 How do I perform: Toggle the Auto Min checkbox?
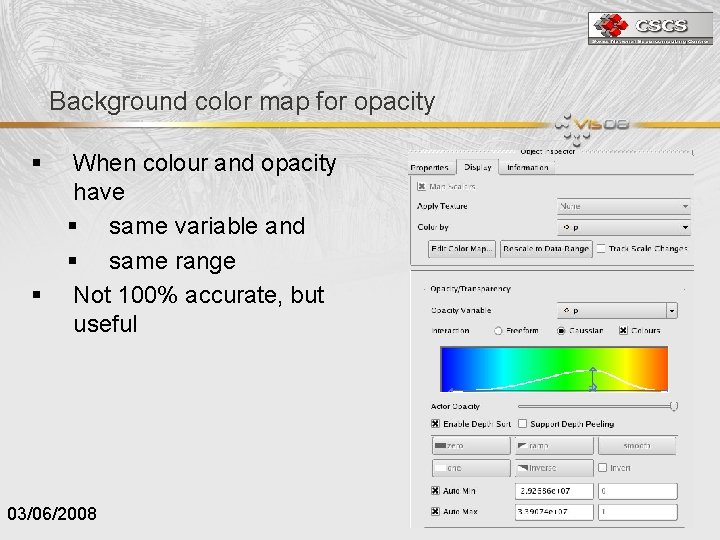click(435, 491)
